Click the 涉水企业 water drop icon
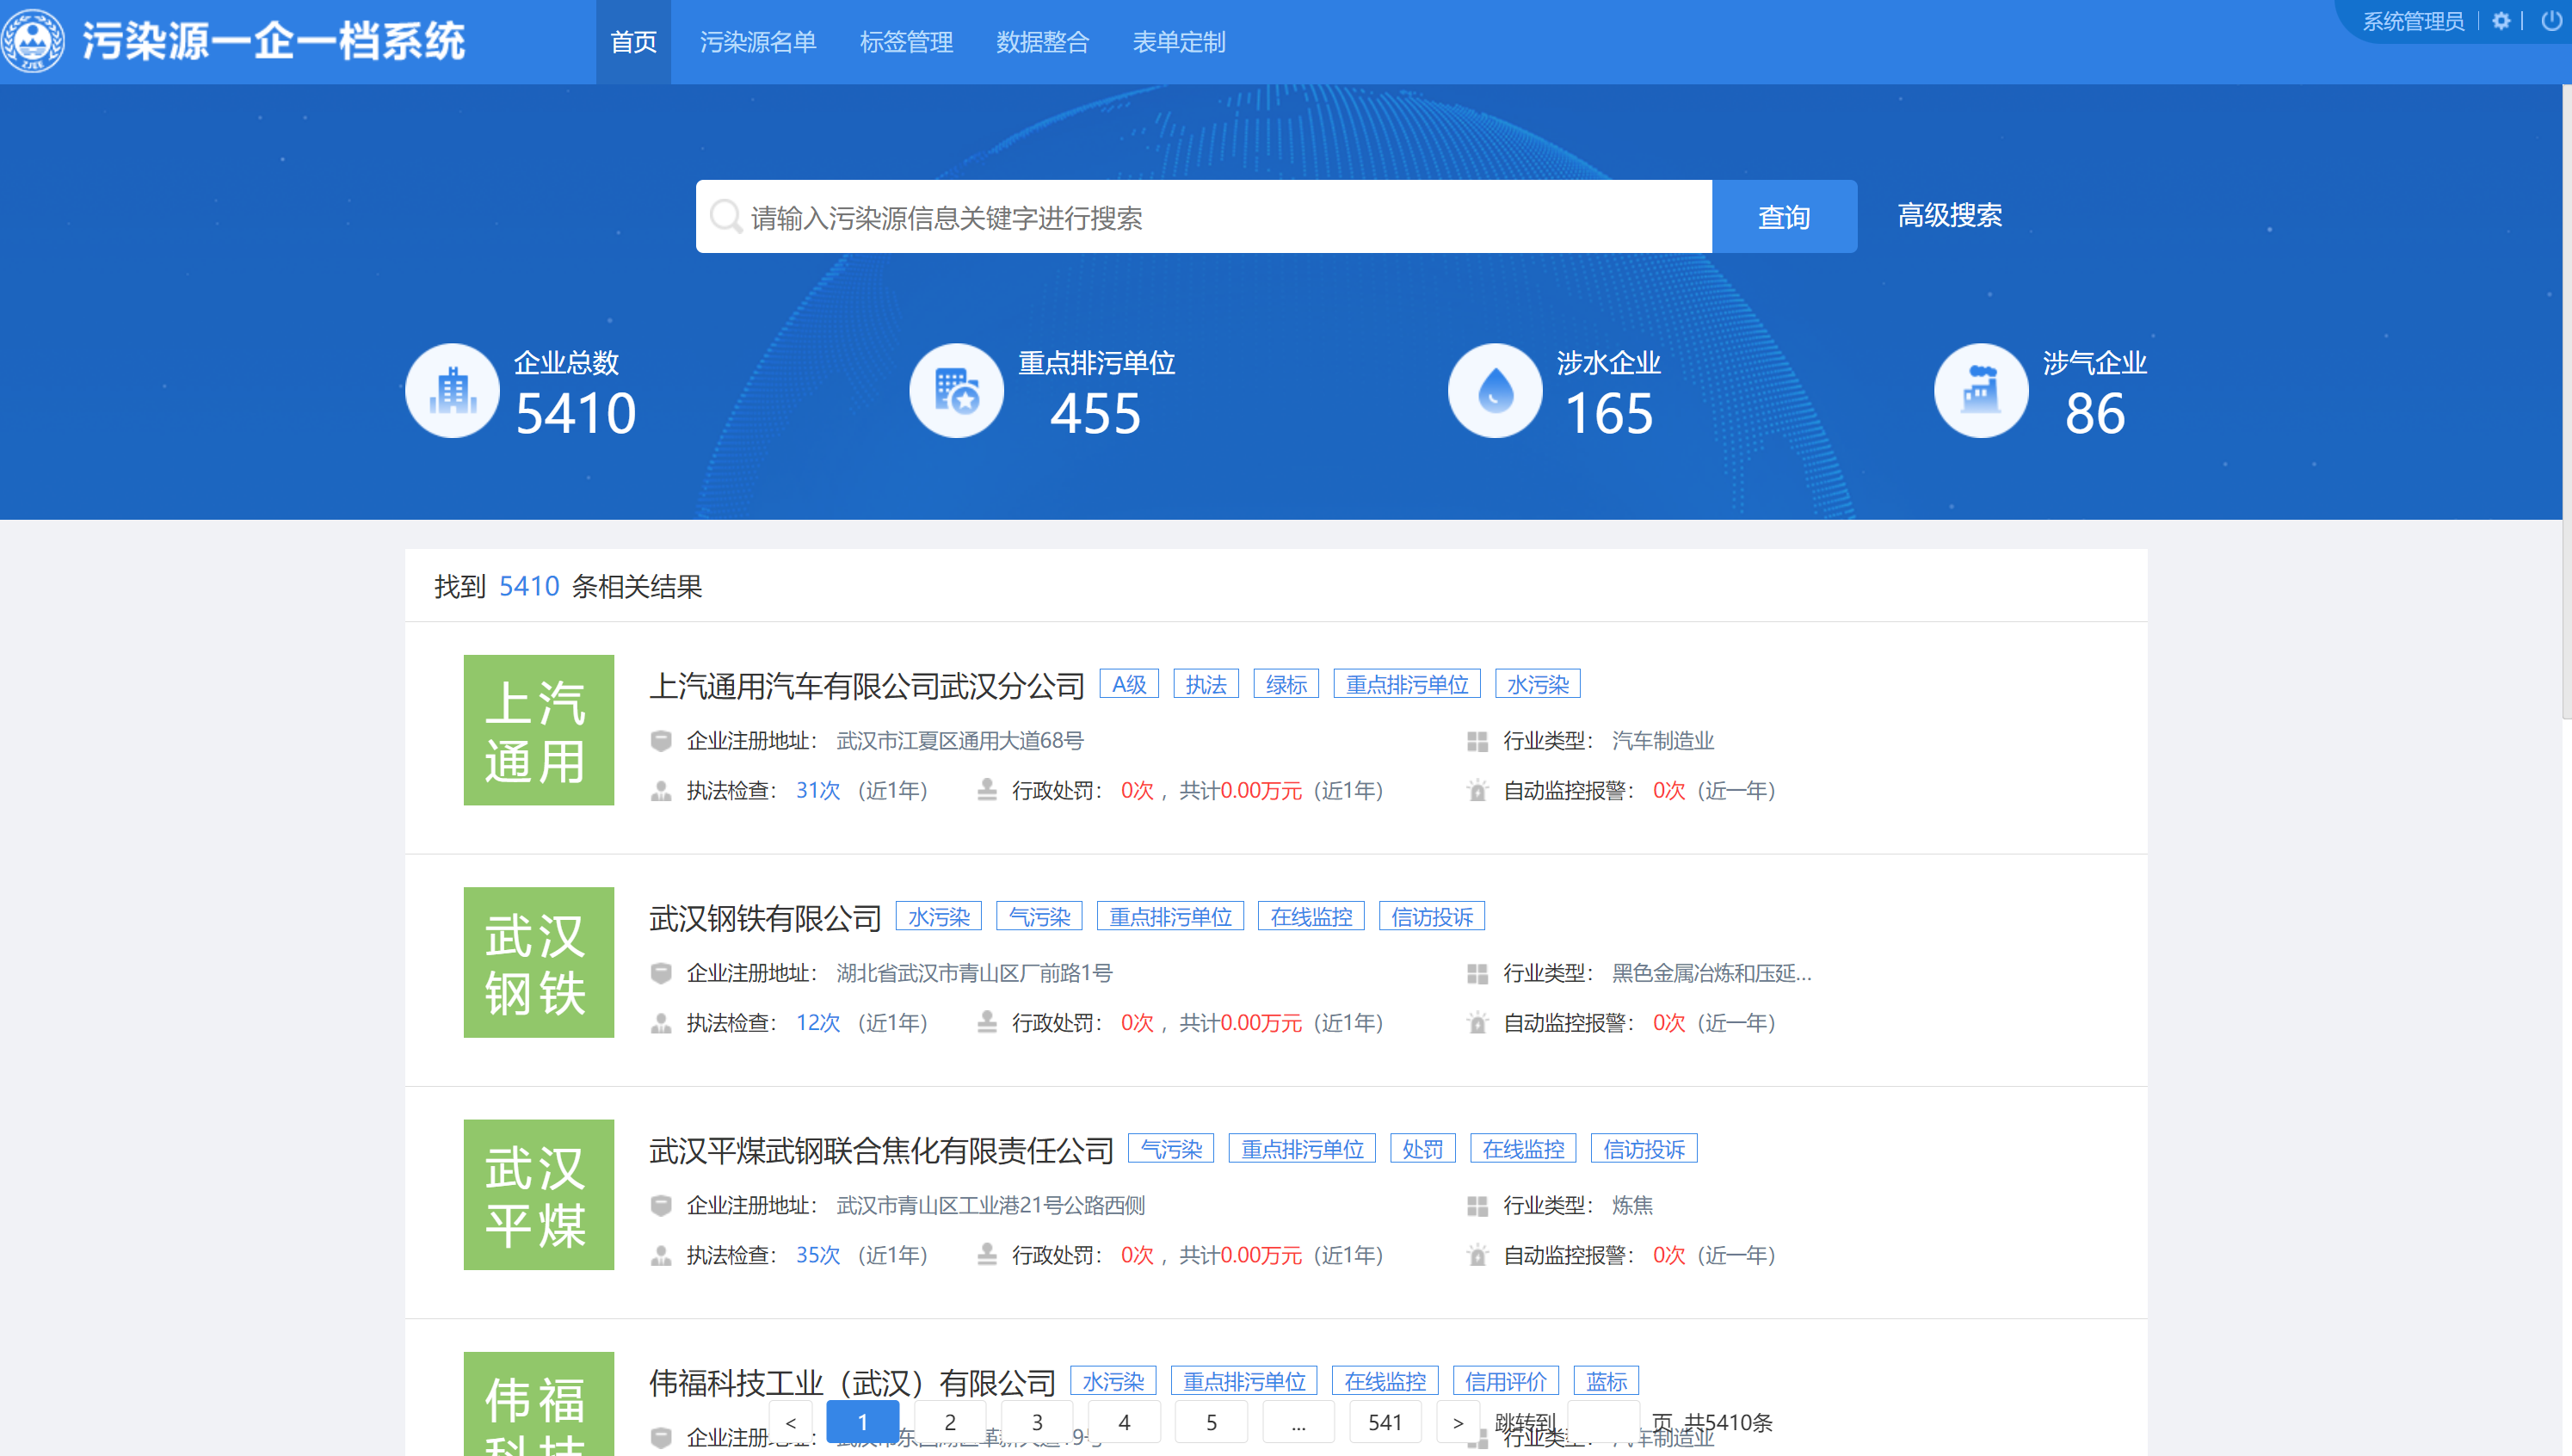The height and width of the screenshot is (1456, 2572). (1495, 390)
